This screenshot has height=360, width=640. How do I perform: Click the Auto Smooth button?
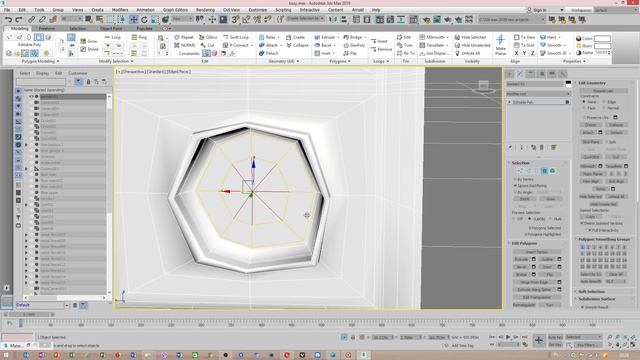point(591,281)
